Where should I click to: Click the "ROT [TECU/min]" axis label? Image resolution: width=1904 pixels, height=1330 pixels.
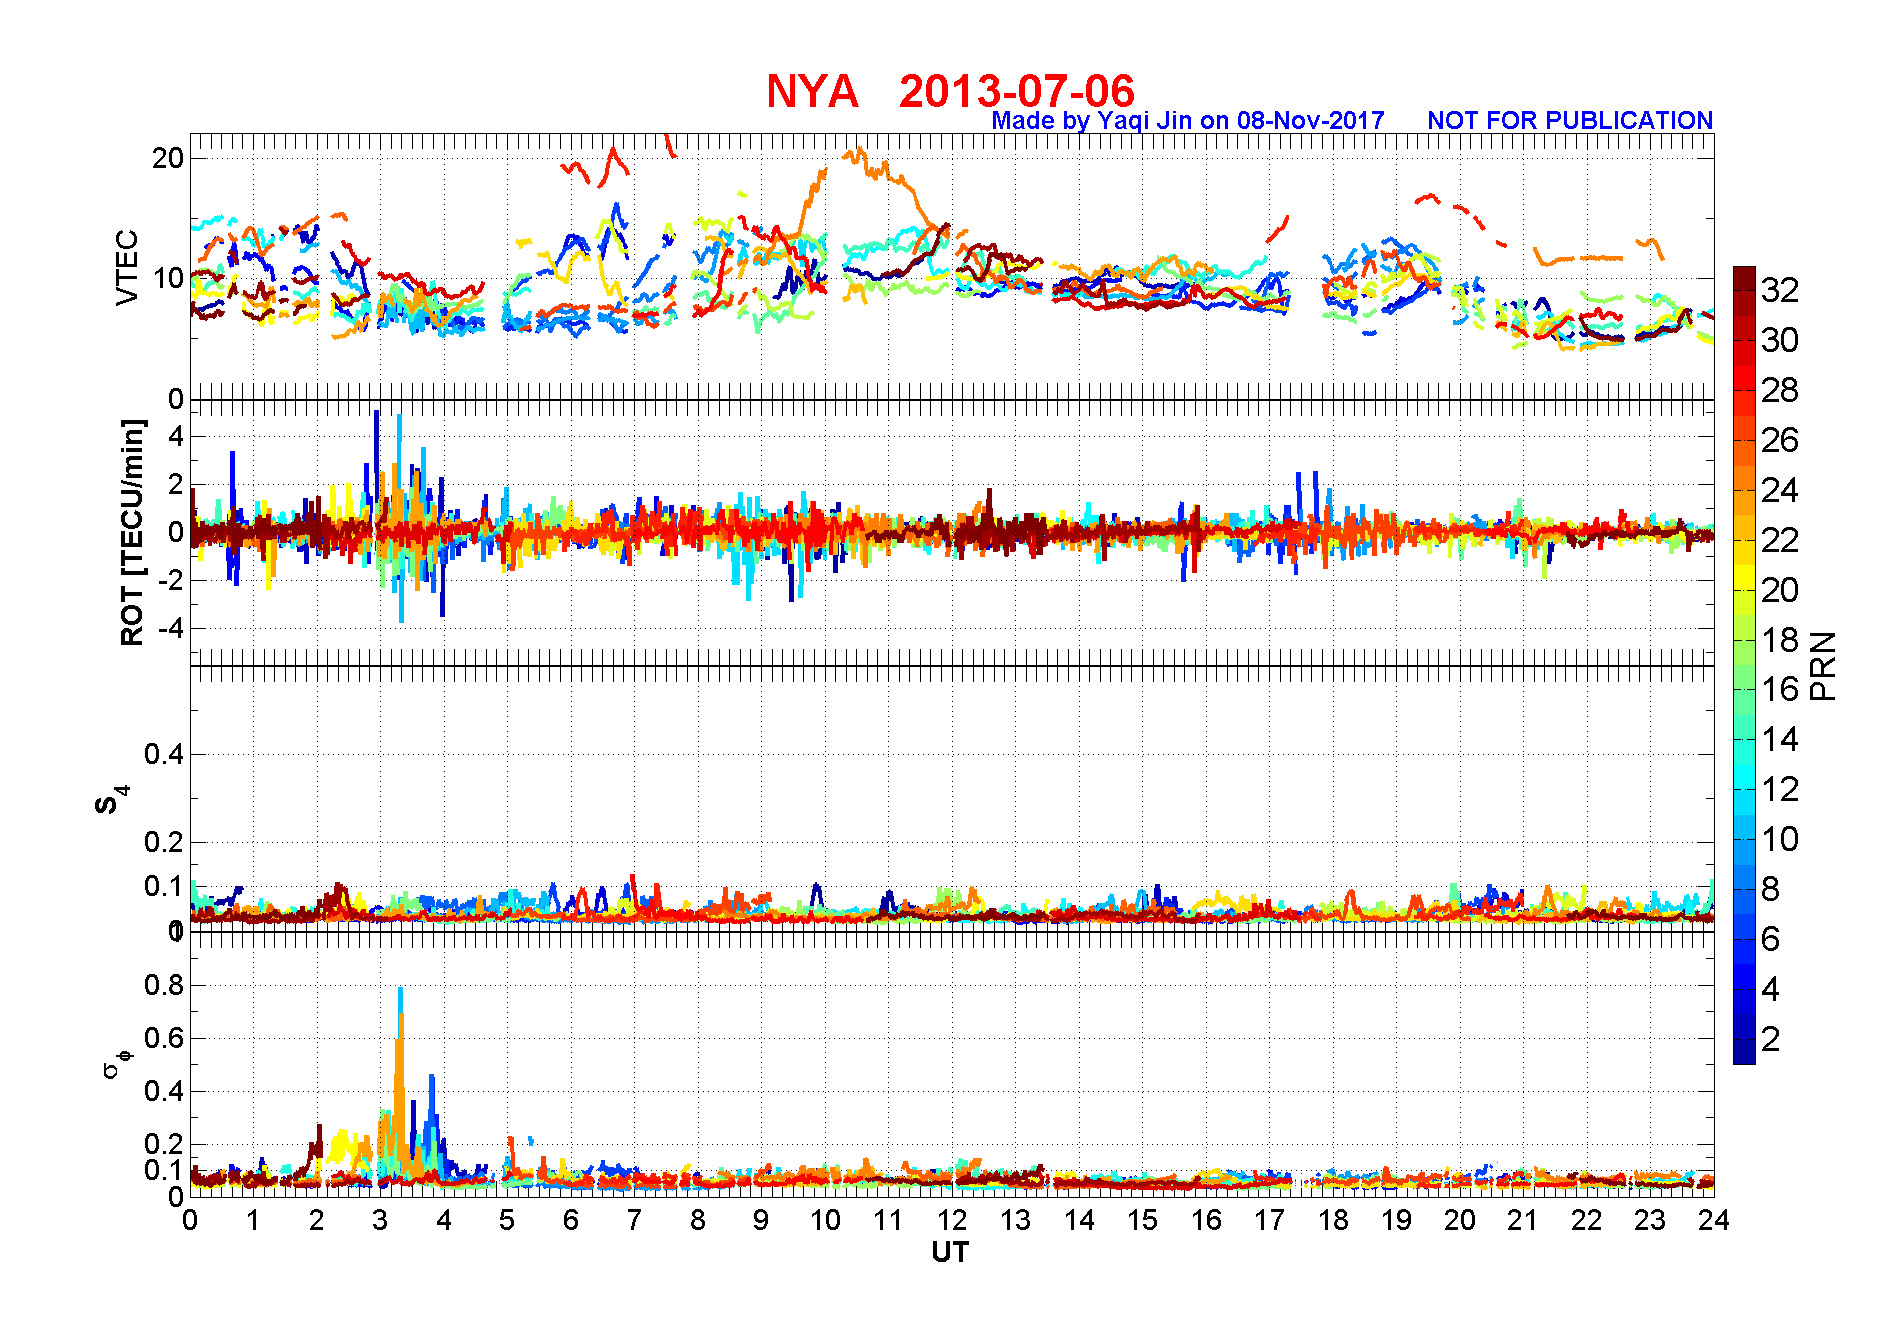pyautogui.click(x=132, y=532)
